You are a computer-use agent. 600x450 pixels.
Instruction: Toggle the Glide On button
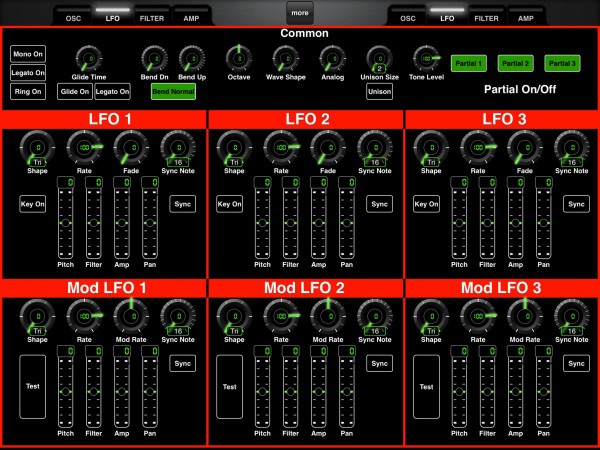tap(75, 91)
